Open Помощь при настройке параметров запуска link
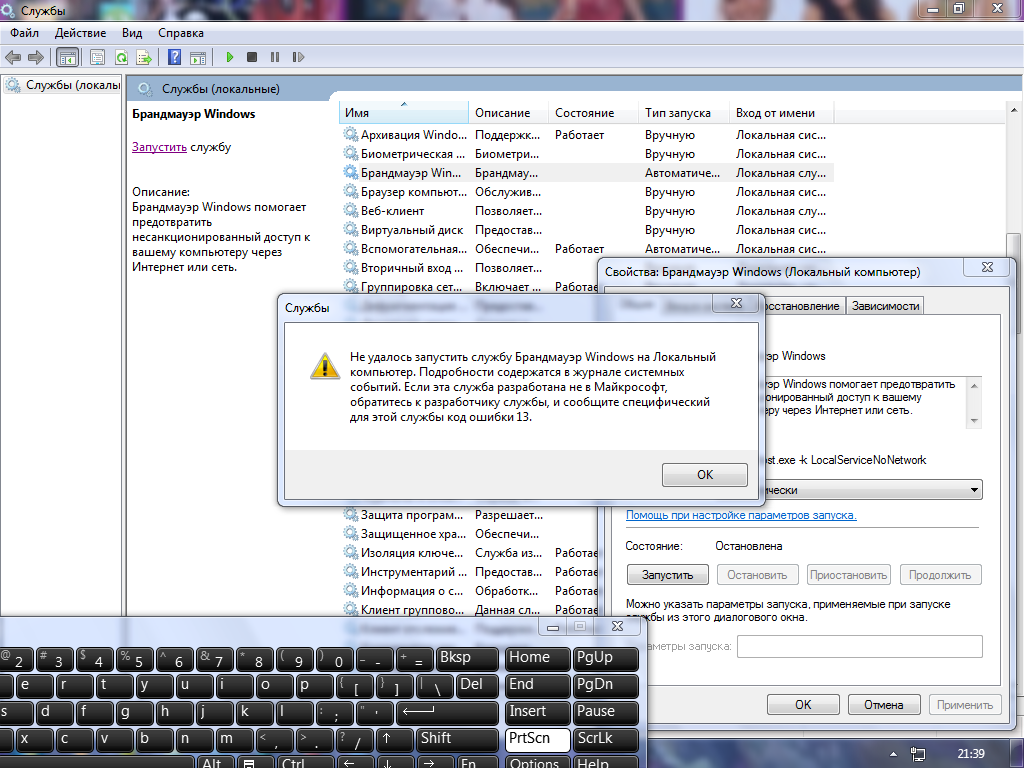 [x=741, y=515]
